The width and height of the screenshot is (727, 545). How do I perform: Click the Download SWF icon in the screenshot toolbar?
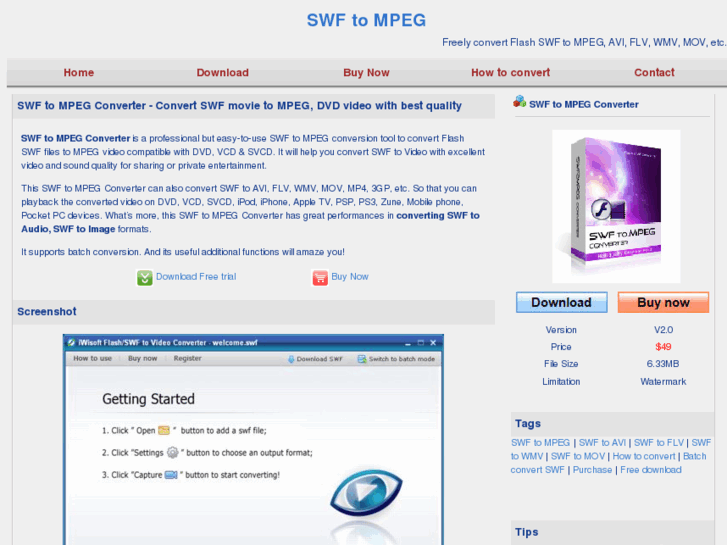(291, 359)
